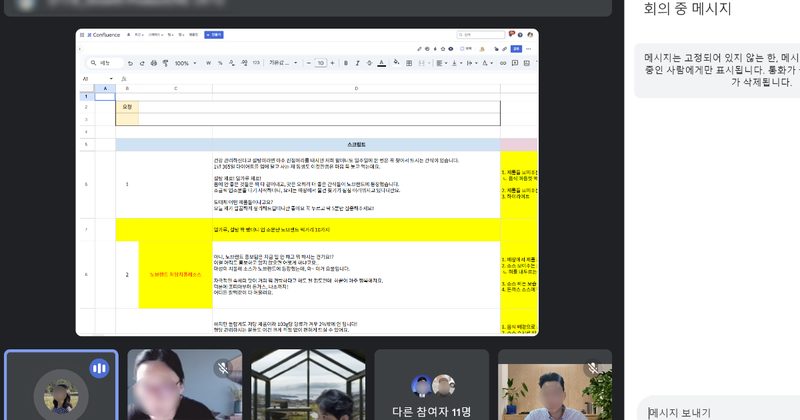
Task: Open the vertical align dropdown
Action: [x=457, y=63]
